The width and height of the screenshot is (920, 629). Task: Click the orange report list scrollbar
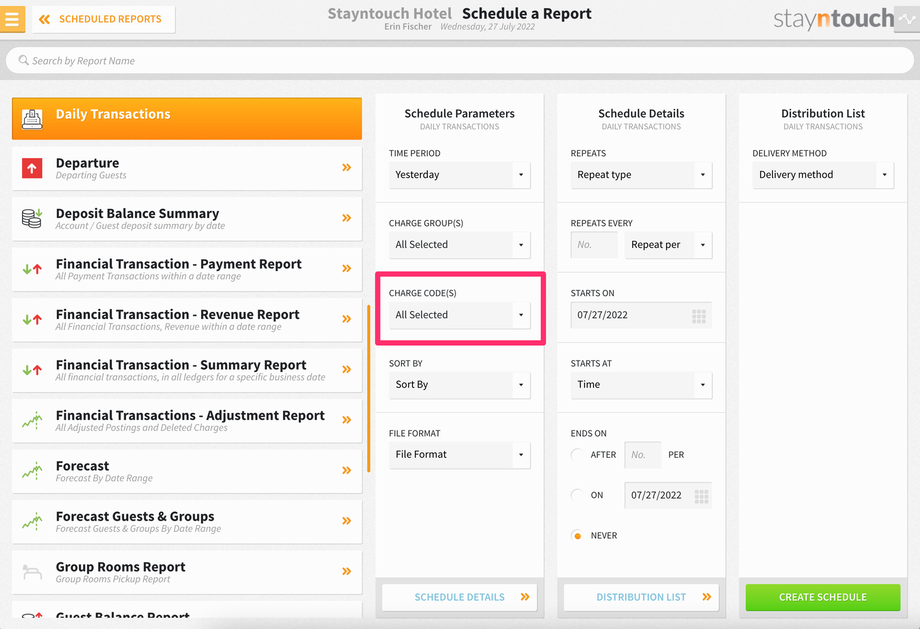tap(368, 388)
